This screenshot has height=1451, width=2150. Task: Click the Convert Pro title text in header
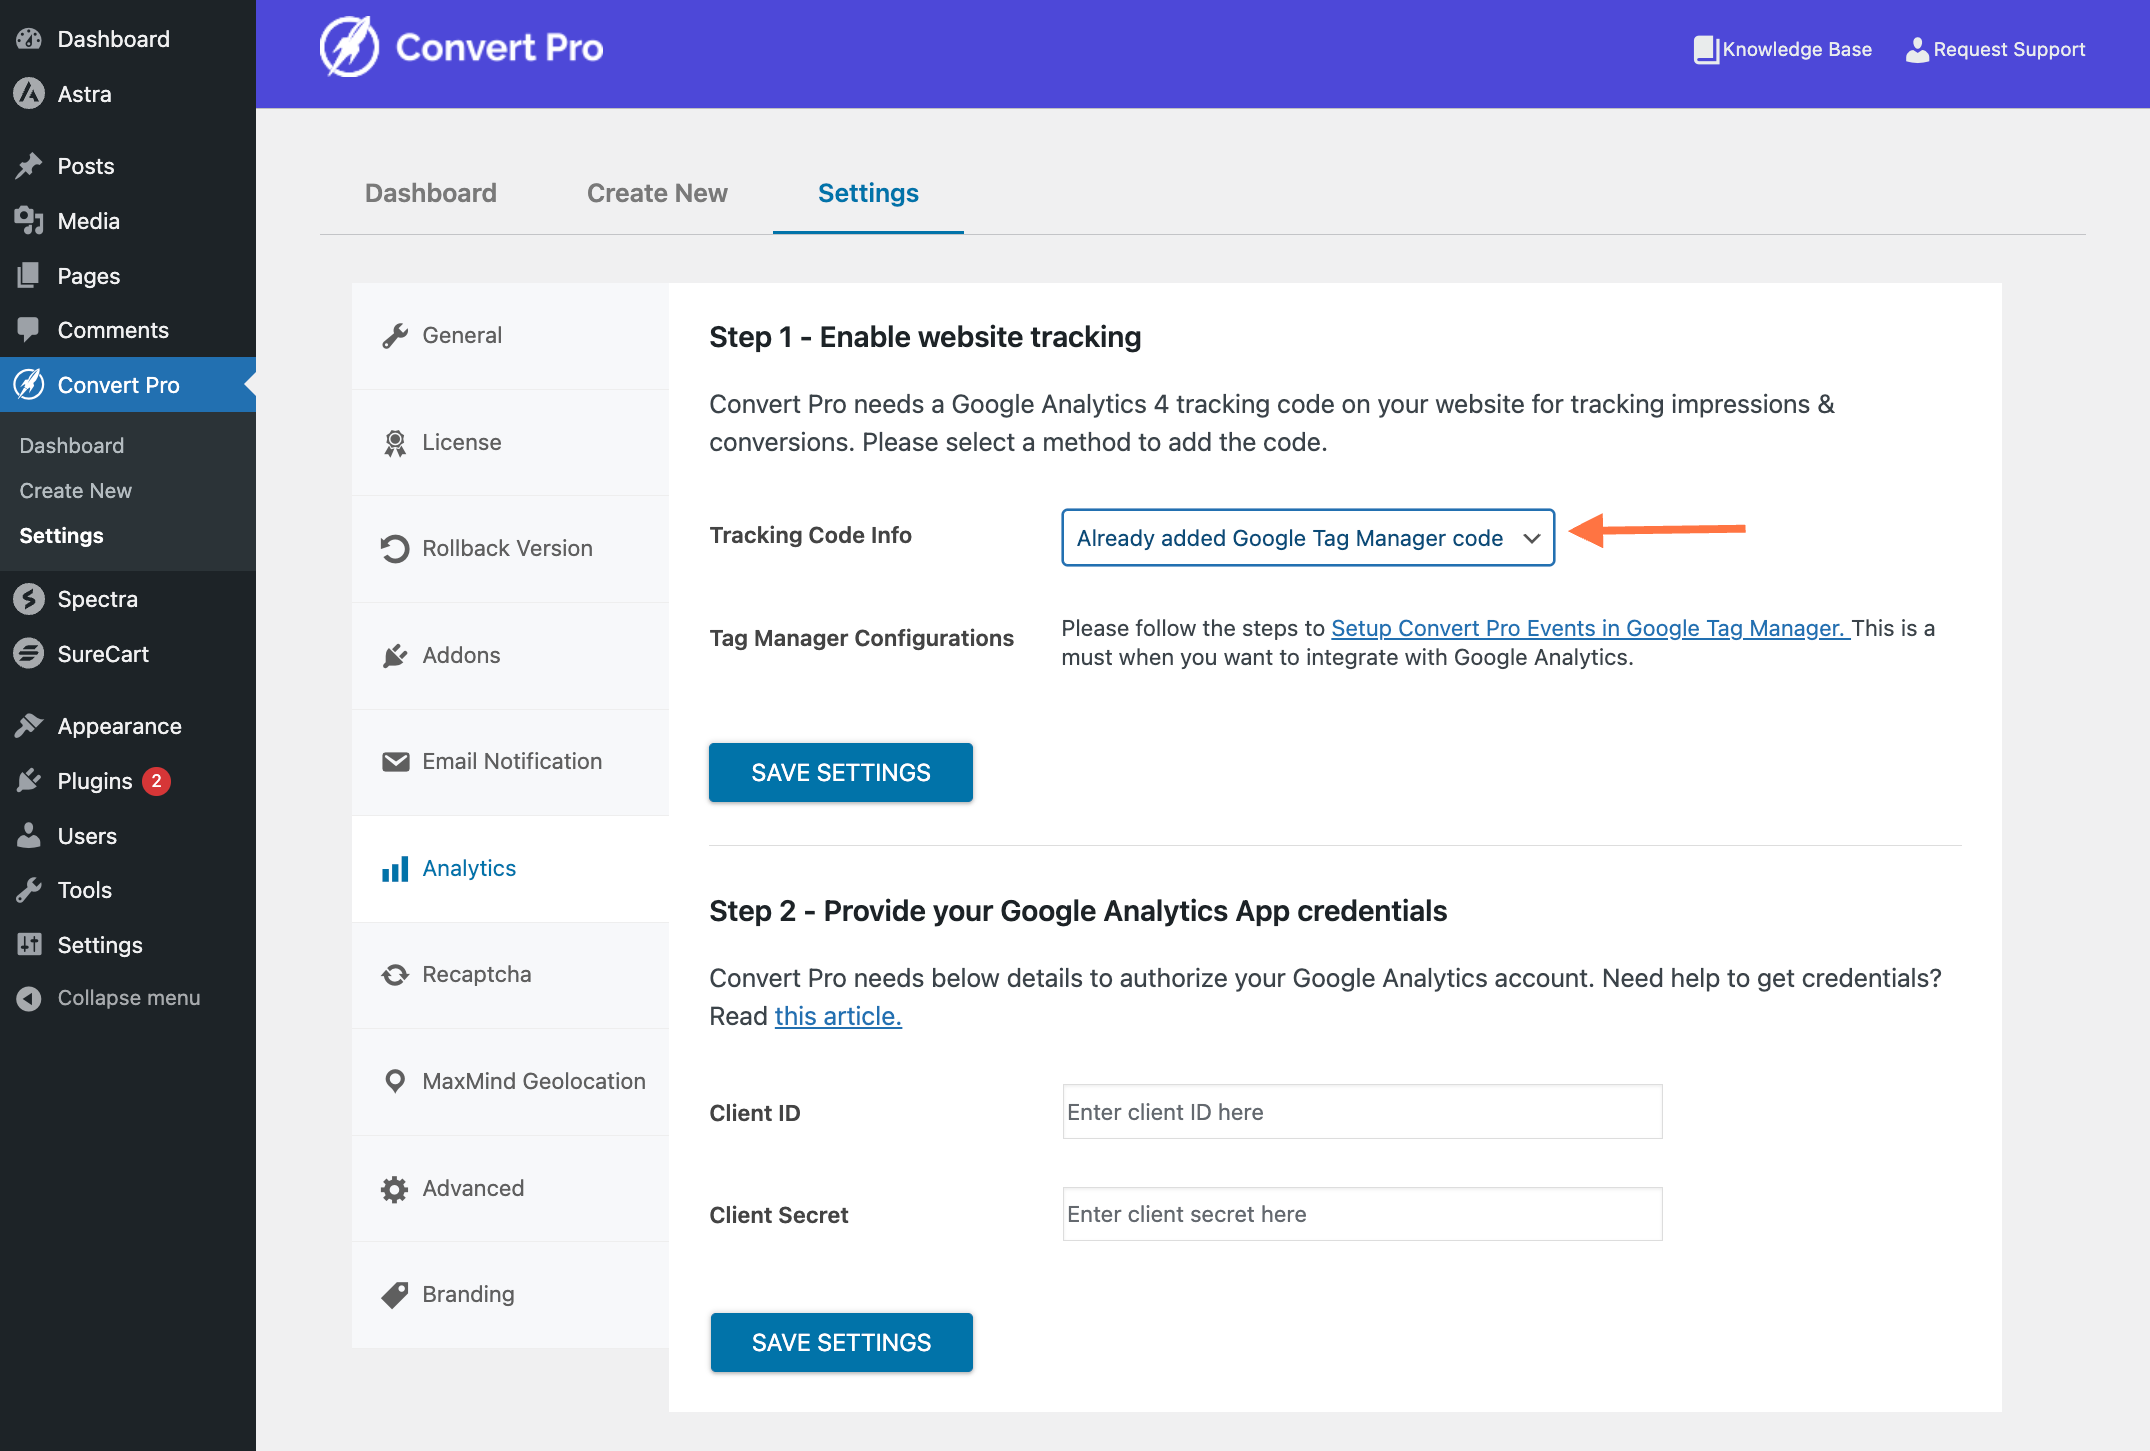click(x=500, y=48)
